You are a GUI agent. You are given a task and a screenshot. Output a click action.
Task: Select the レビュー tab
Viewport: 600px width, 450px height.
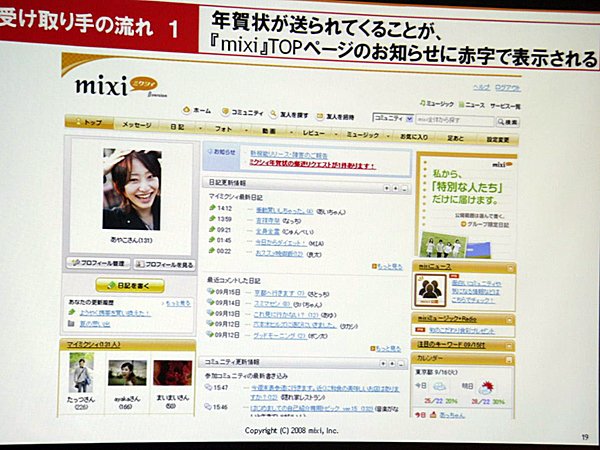coord(313,133)
